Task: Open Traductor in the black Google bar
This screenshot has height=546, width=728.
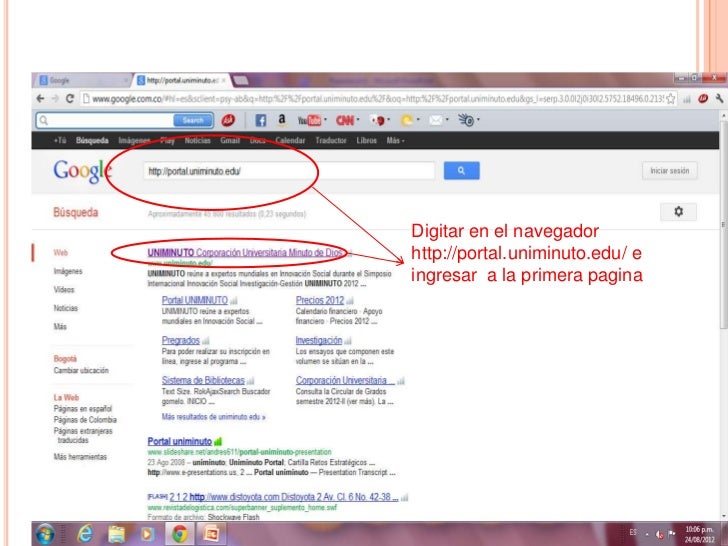Action: [331, 140]
